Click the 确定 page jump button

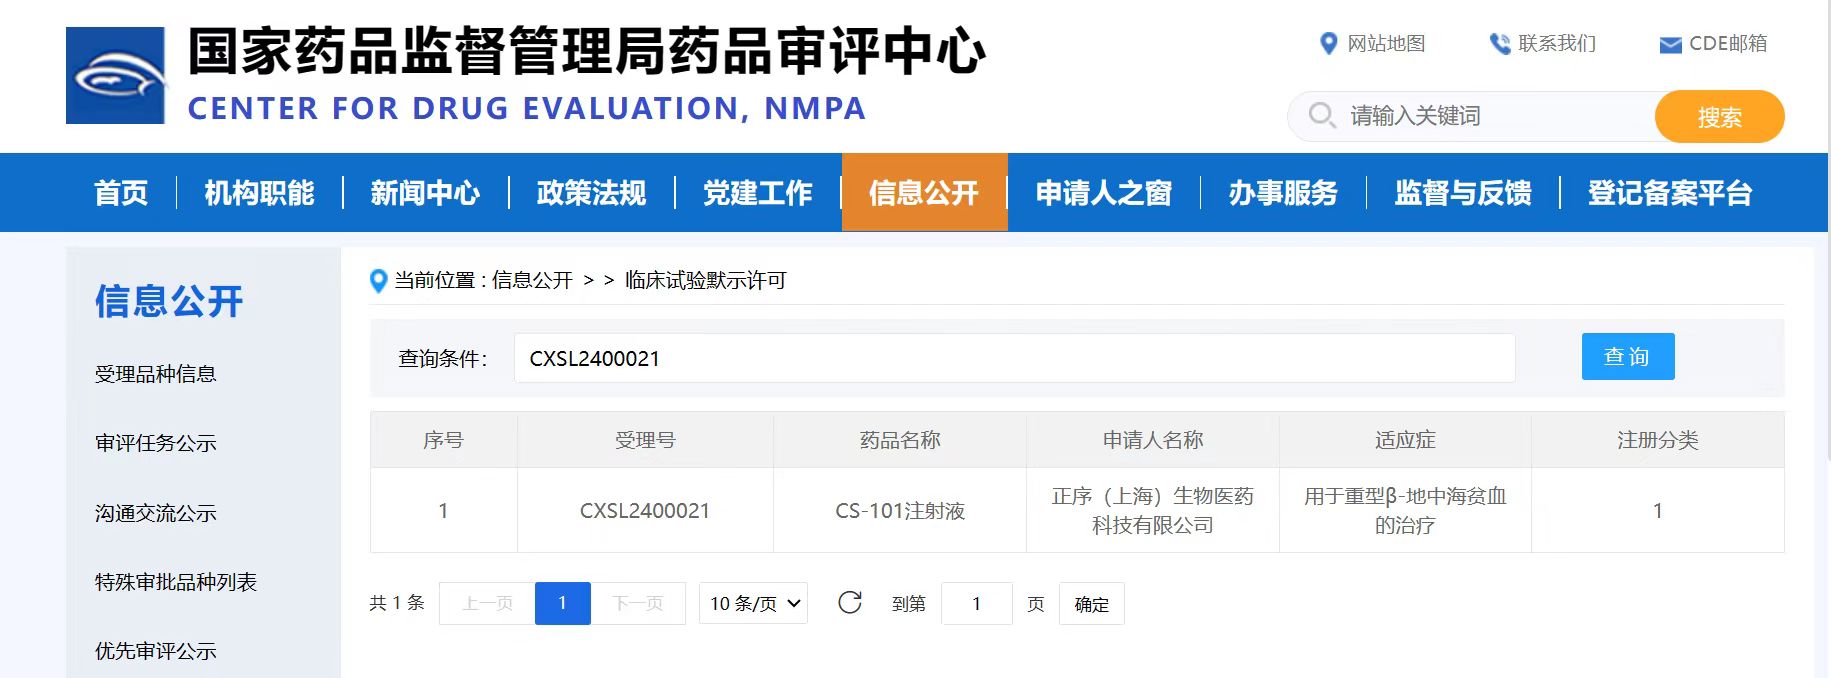[1091, 604]
